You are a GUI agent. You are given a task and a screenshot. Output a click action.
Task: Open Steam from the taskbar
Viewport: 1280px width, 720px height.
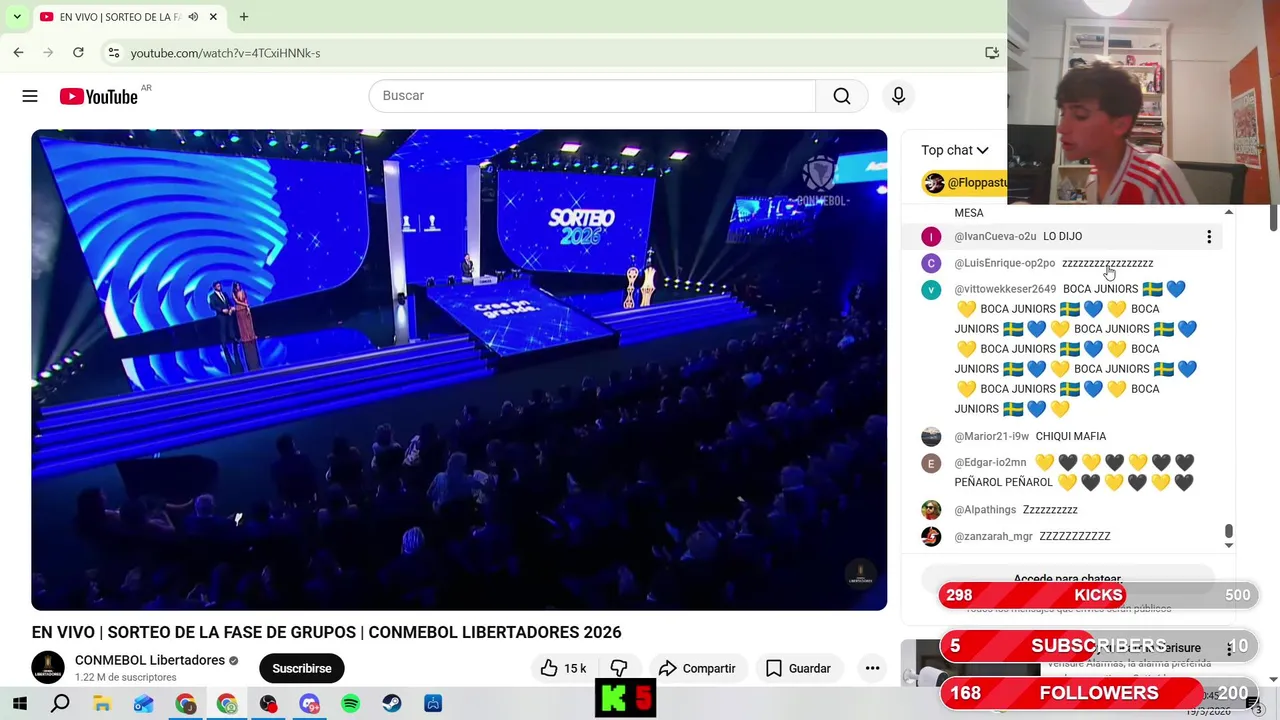[392, 704]
